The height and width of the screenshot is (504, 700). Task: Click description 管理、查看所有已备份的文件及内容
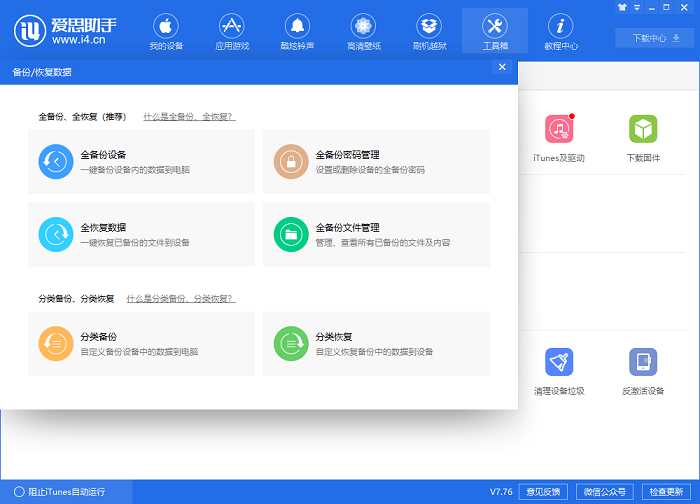click(383, 243)
